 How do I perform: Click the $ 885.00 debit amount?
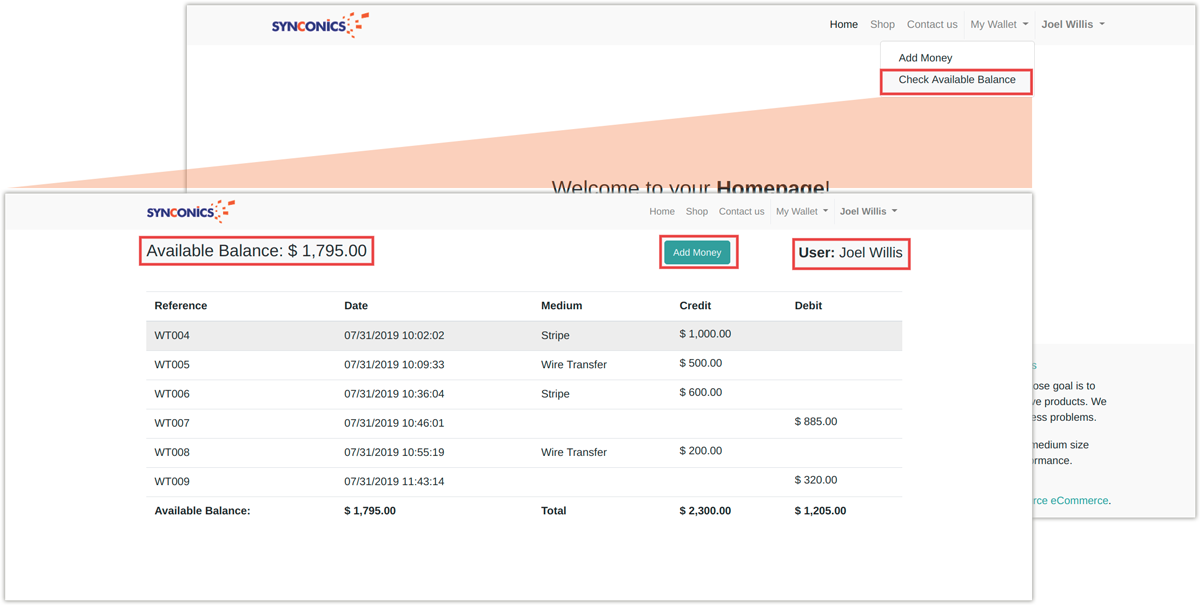tap(816, 422)
